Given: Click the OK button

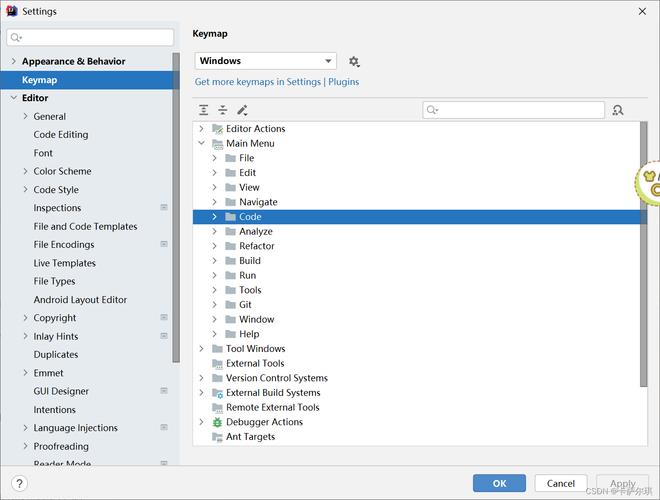Looking at the screenshot, I should pos(499,483).
